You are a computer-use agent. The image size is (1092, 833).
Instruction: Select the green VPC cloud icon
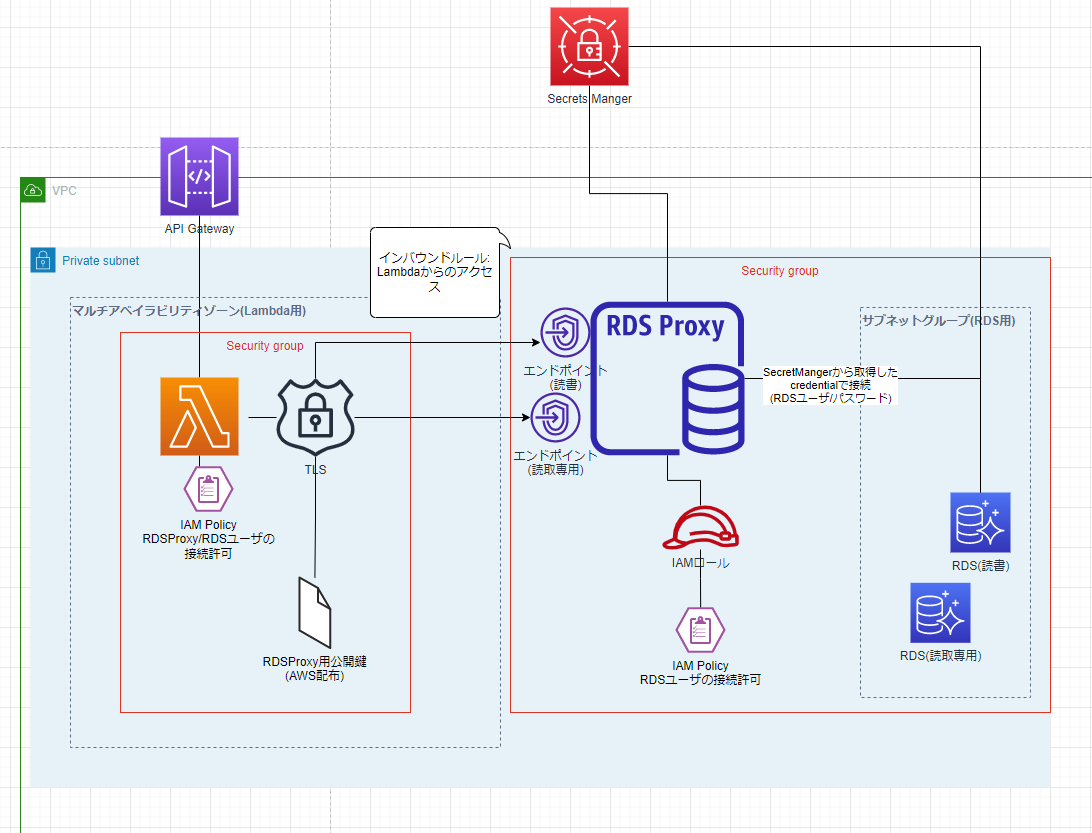pos(32,189)
